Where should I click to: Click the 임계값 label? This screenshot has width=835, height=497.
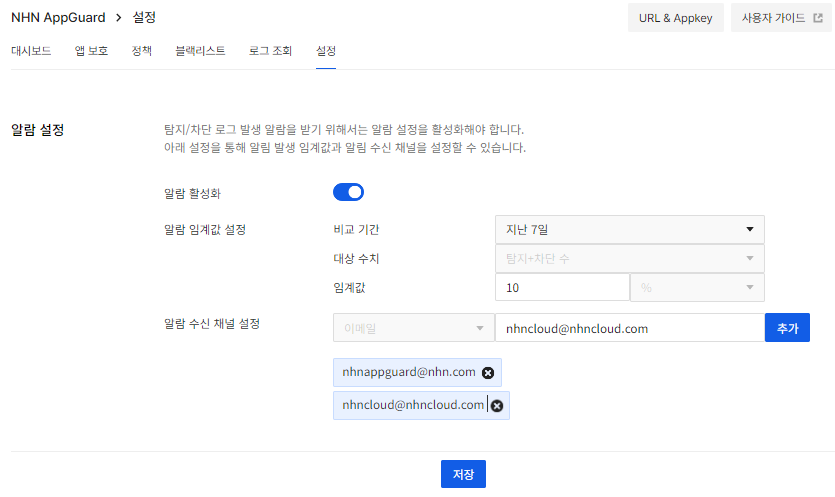coord(349,288)
